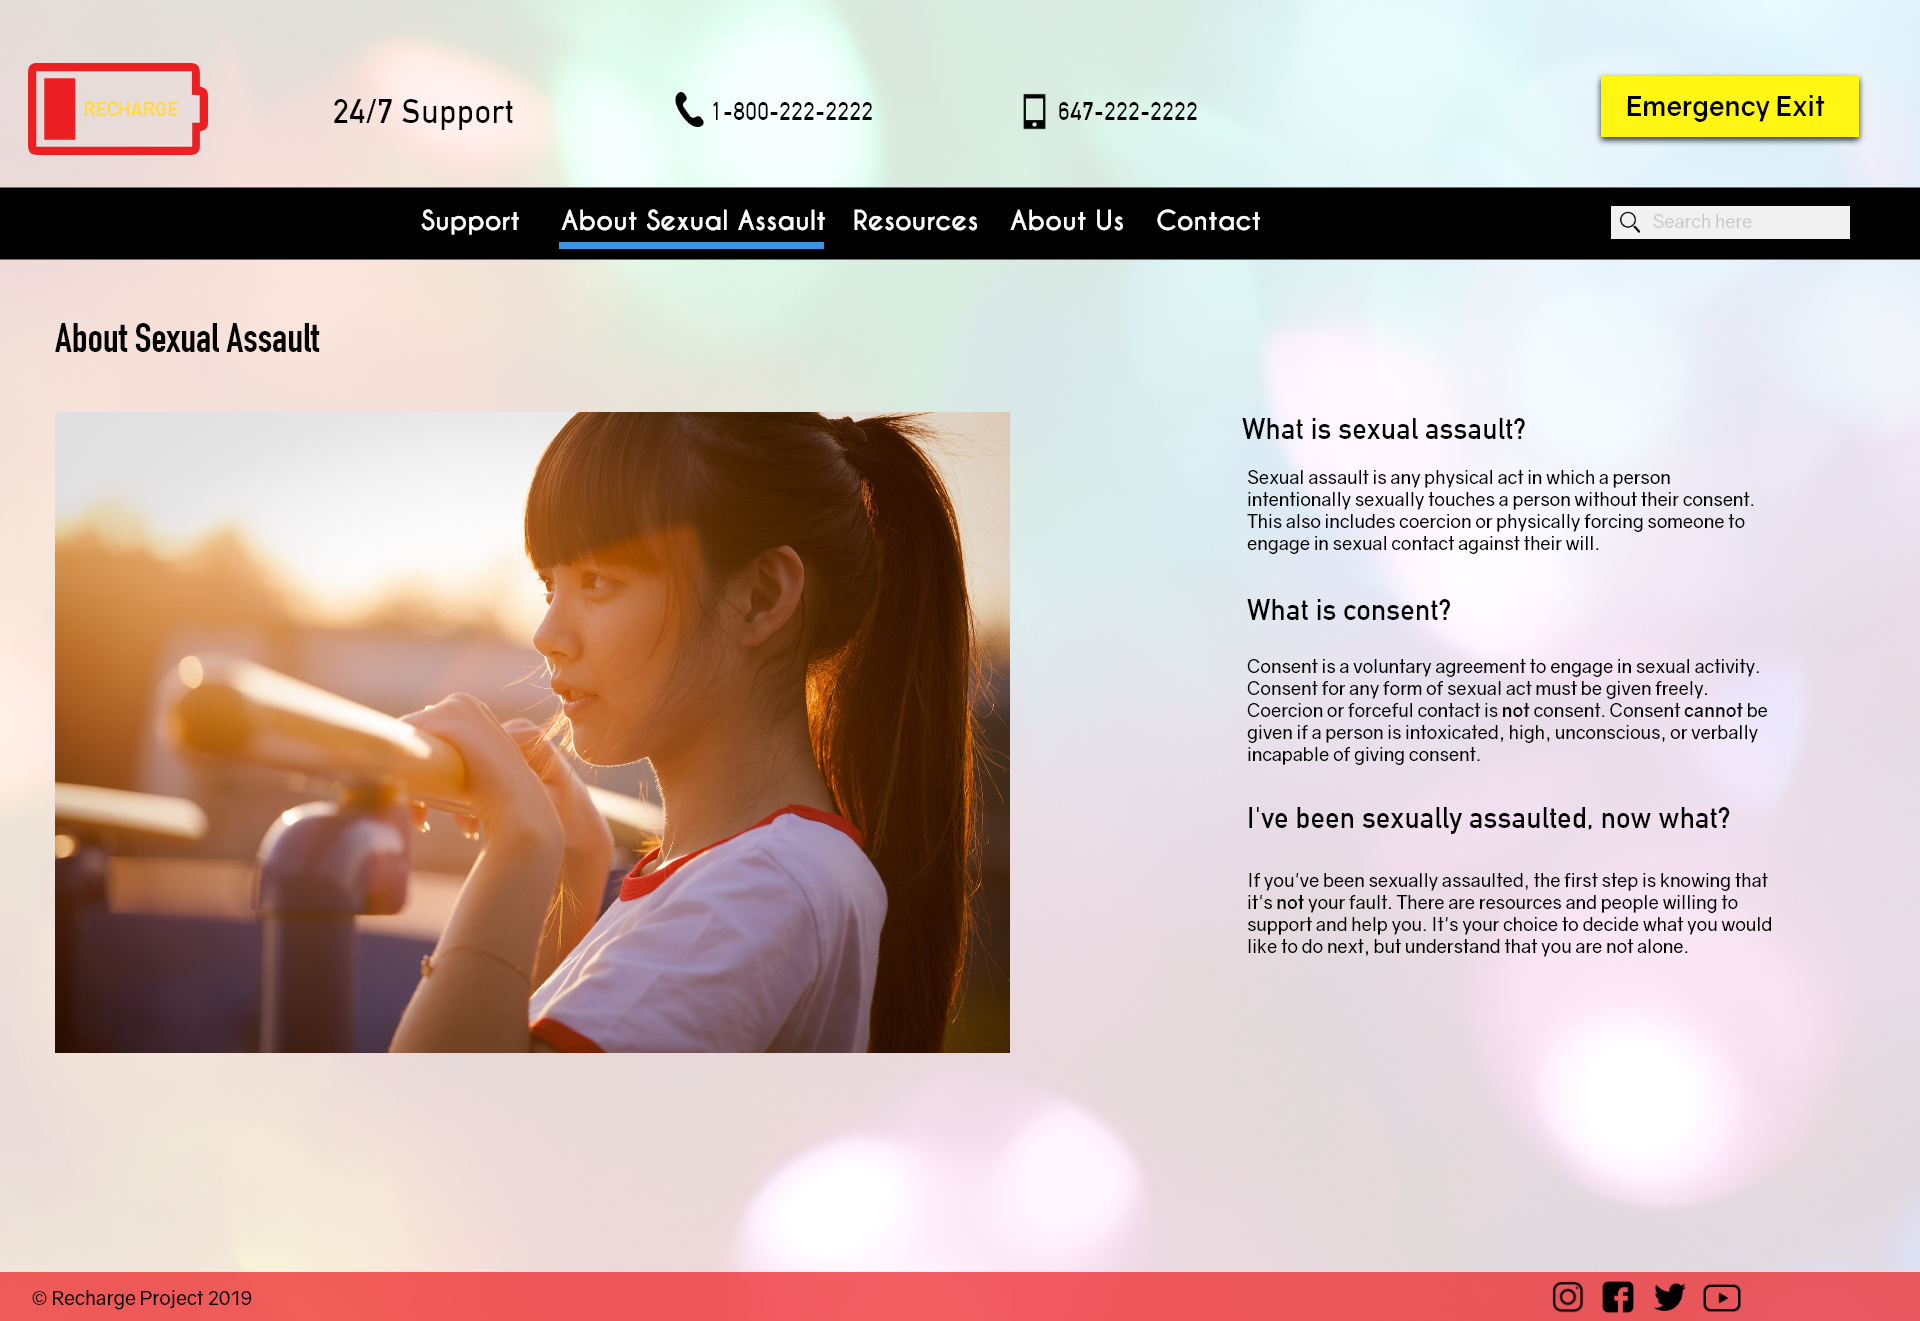This screenshot has height=1321, width=1920.
Task: Click the Emergency Exit button
Action: [x=1729, y=106]
